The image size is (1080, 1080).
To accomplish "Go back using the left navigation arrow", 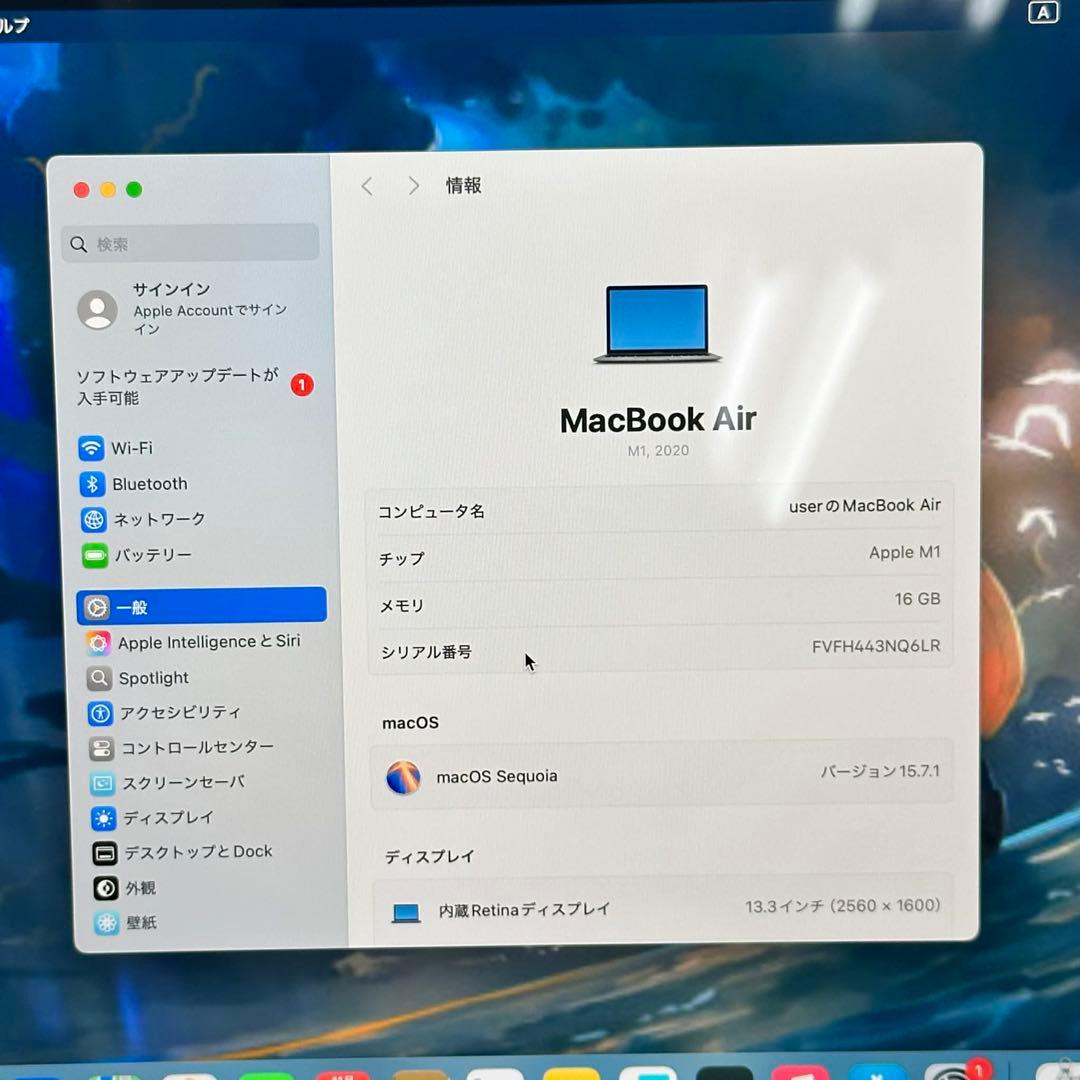I will coord(366,185).
